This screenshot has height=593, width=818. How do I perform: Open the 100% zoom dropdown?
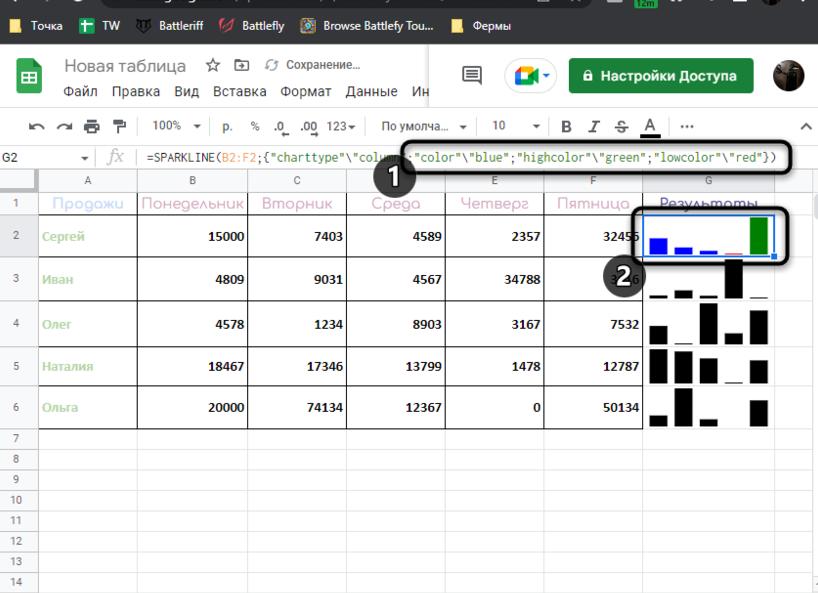coord(175,126)
